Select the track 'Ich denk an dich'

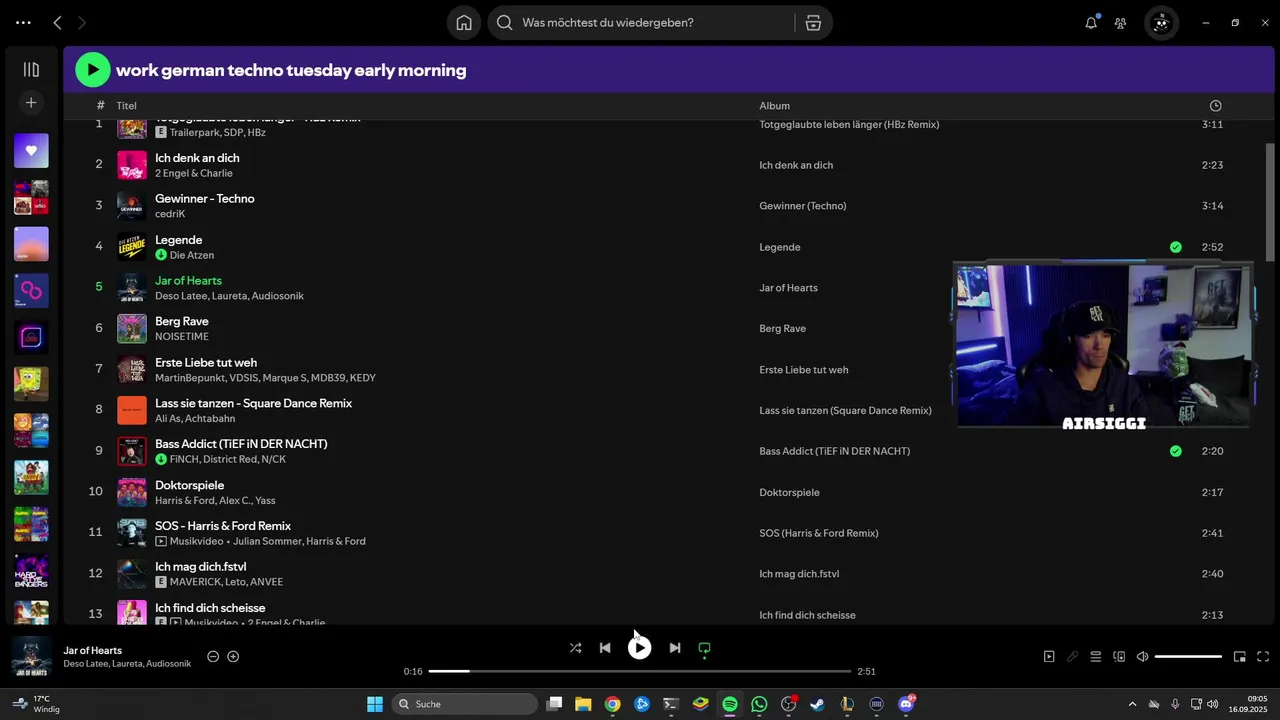point(197,158)
